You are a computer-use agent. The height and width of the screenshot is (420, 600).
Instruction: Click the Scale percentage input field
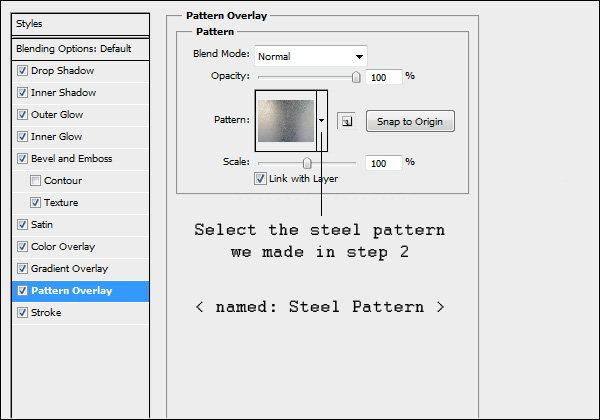384,162
